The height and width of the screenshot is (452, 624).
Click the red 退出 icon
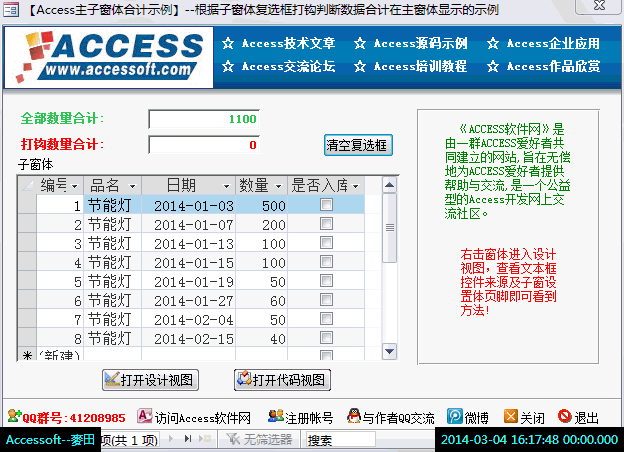tap(564, 416)
